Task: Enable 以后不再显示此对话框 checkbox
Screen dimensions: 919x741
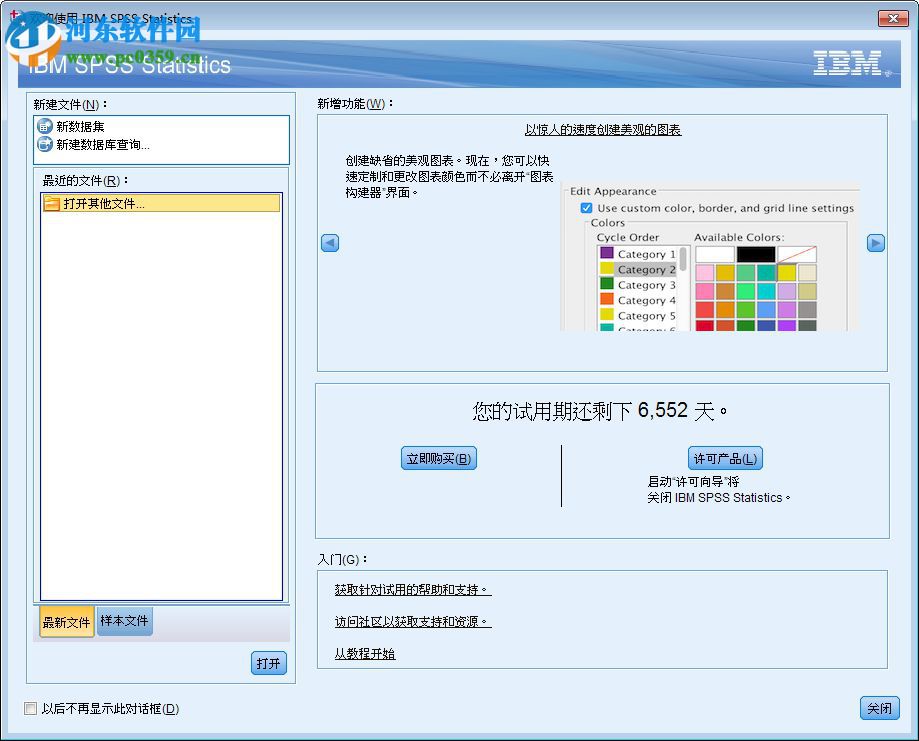Action: pyautogui.click(x=30, y=708)
